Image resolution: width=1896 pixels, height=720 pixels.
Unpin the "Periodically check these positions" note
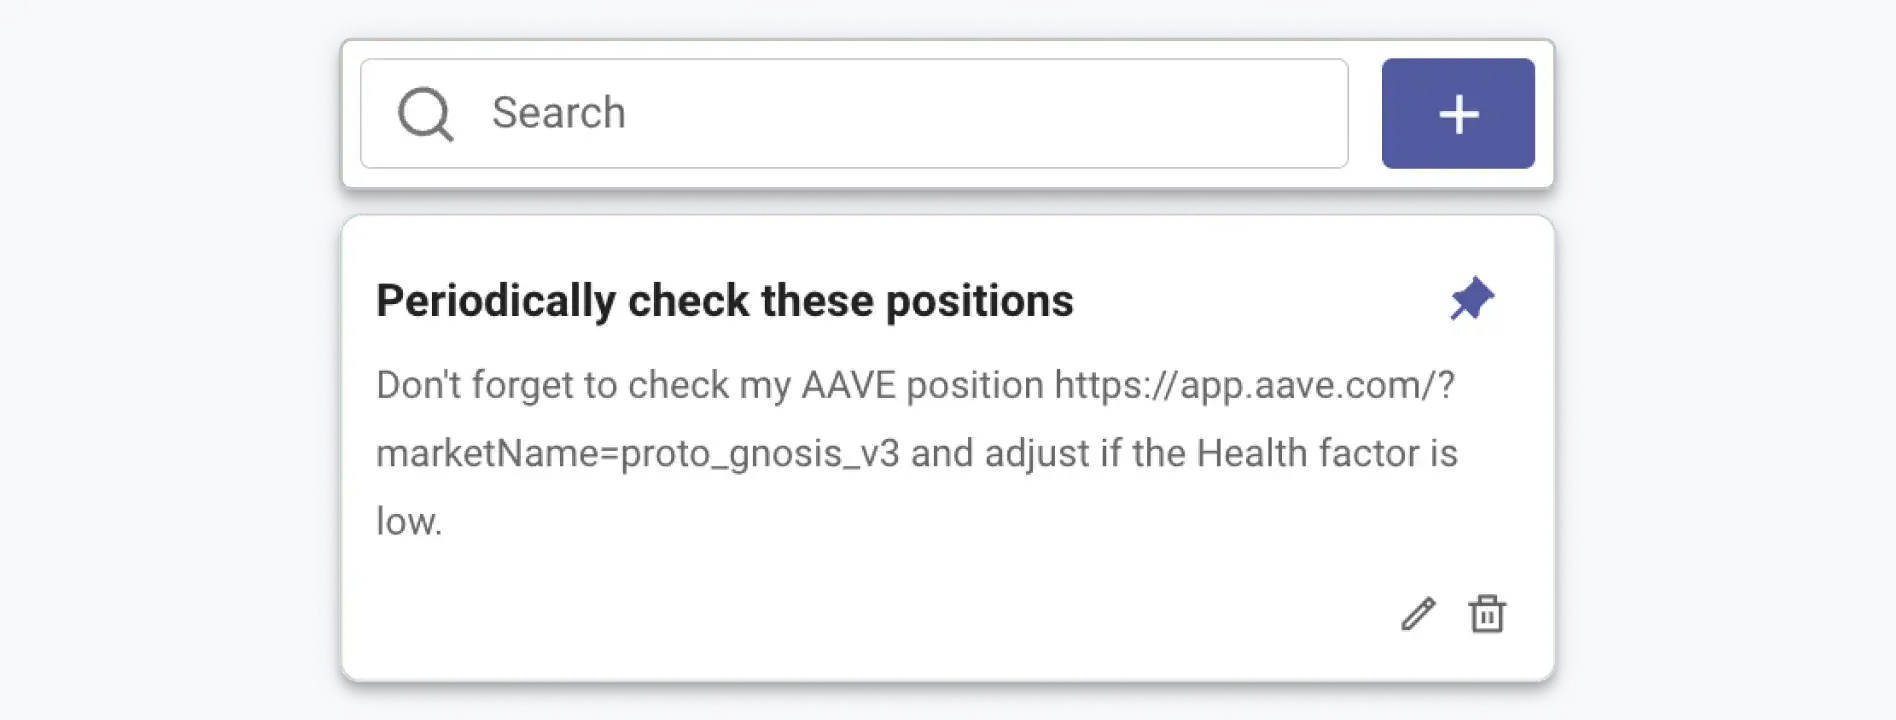(1472, 299)
